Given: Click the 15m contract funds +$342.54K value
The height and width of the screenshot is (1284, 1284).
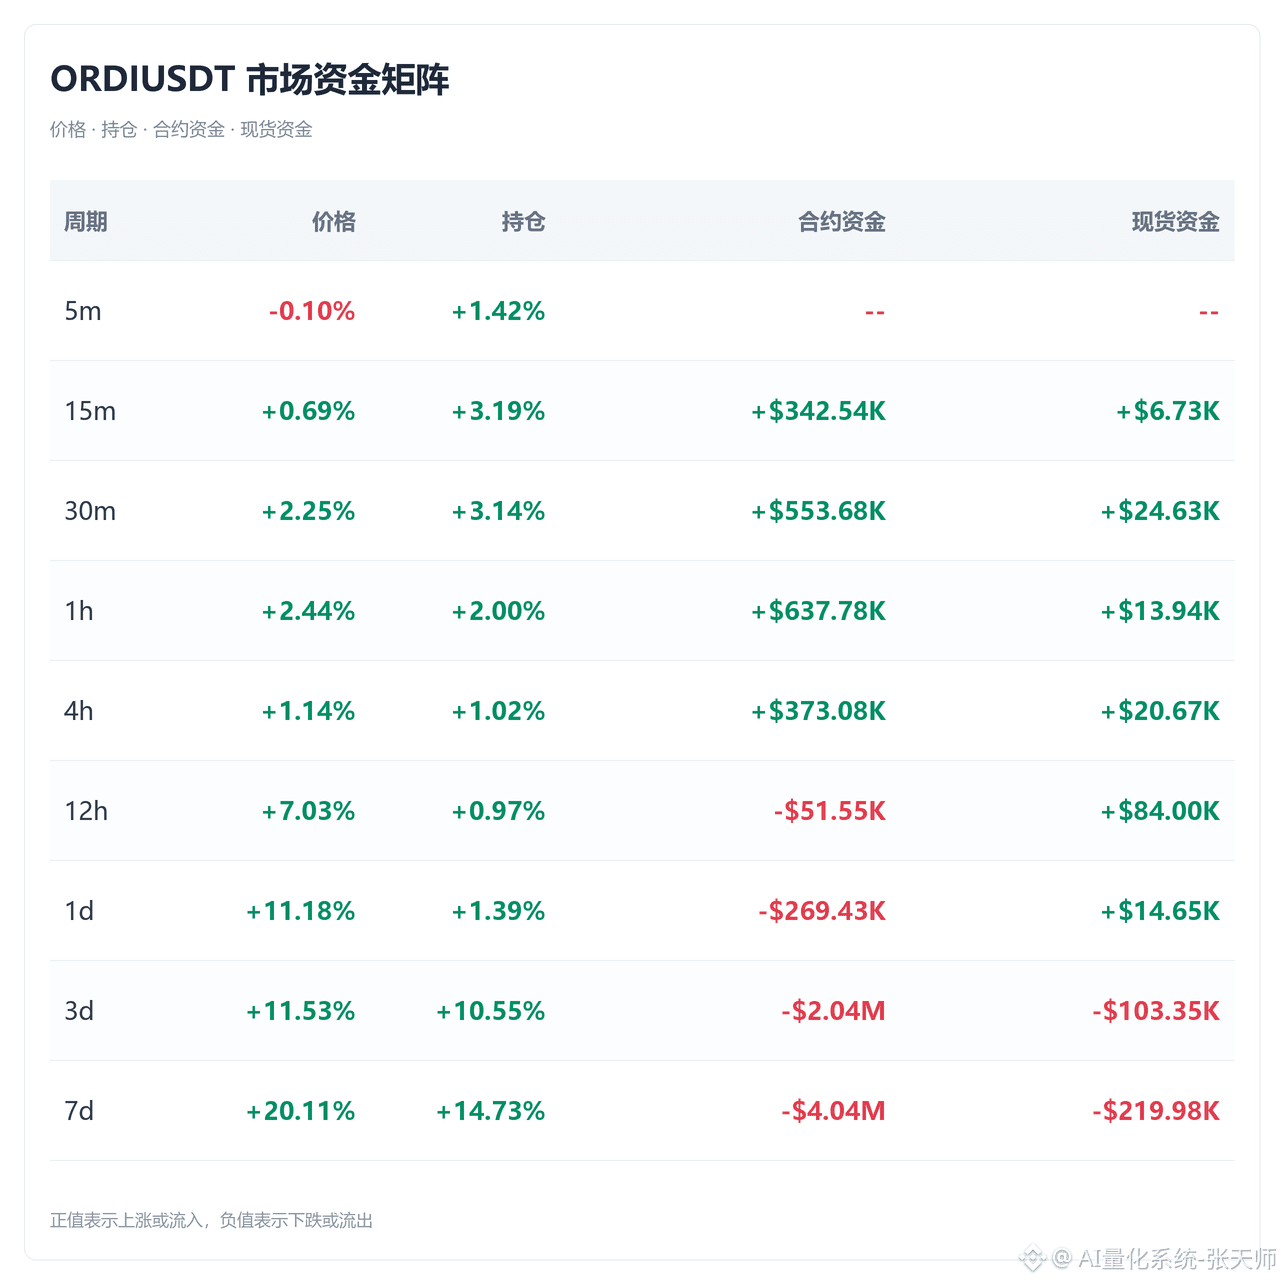Looking at the screenshot, I should (x=818, y=411).
